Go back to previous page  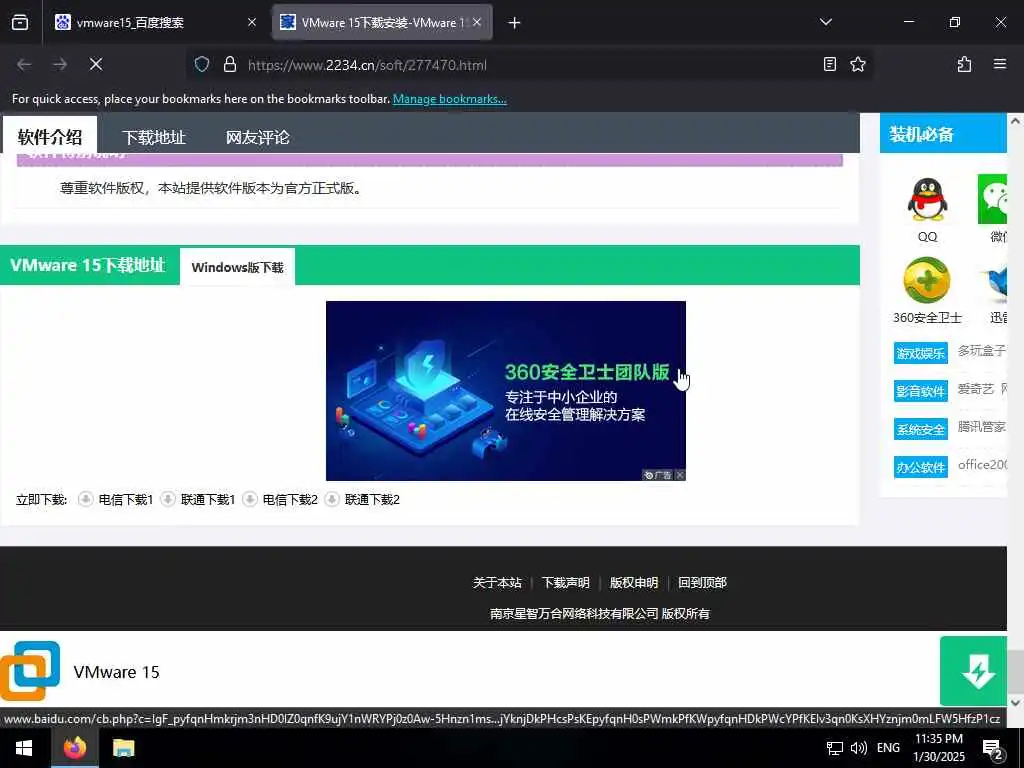click(24, 64)
